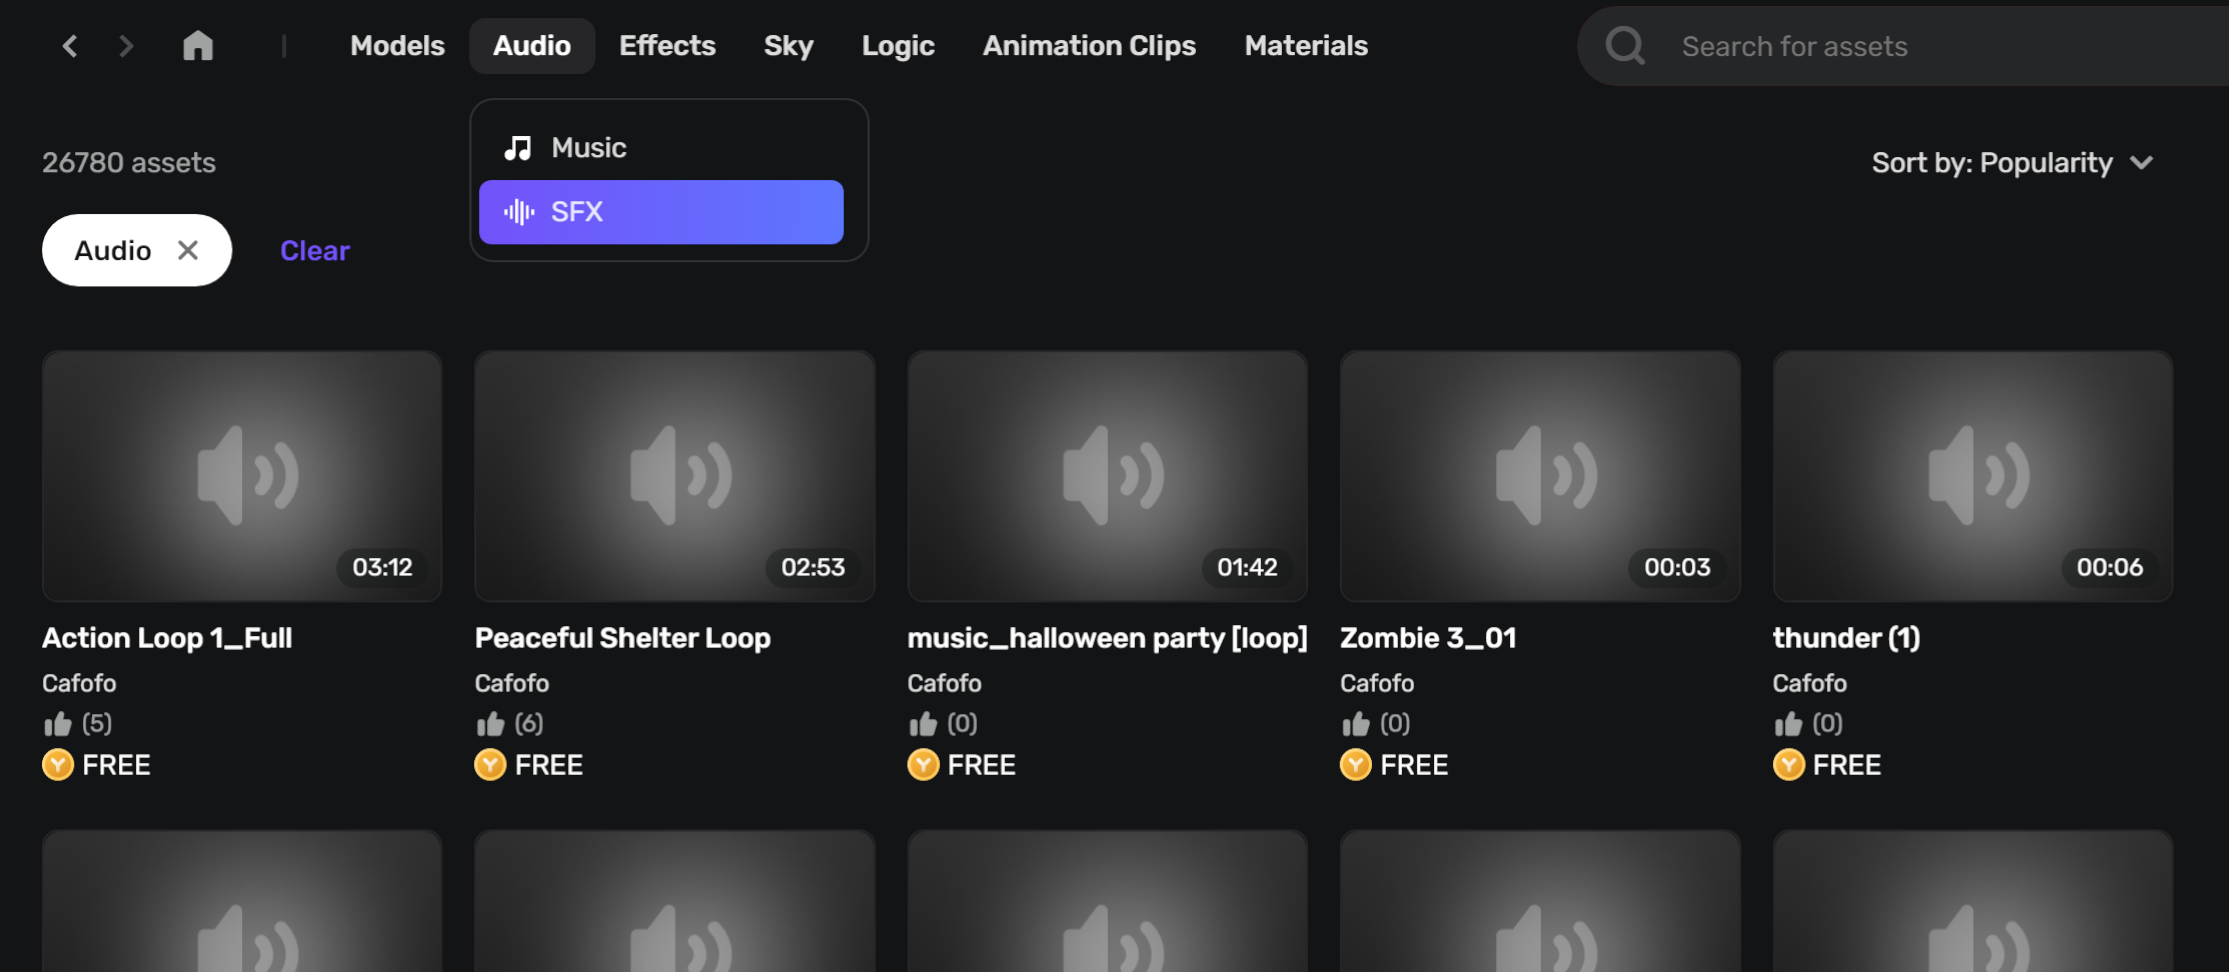Click the music note icon

coord(518,148)
